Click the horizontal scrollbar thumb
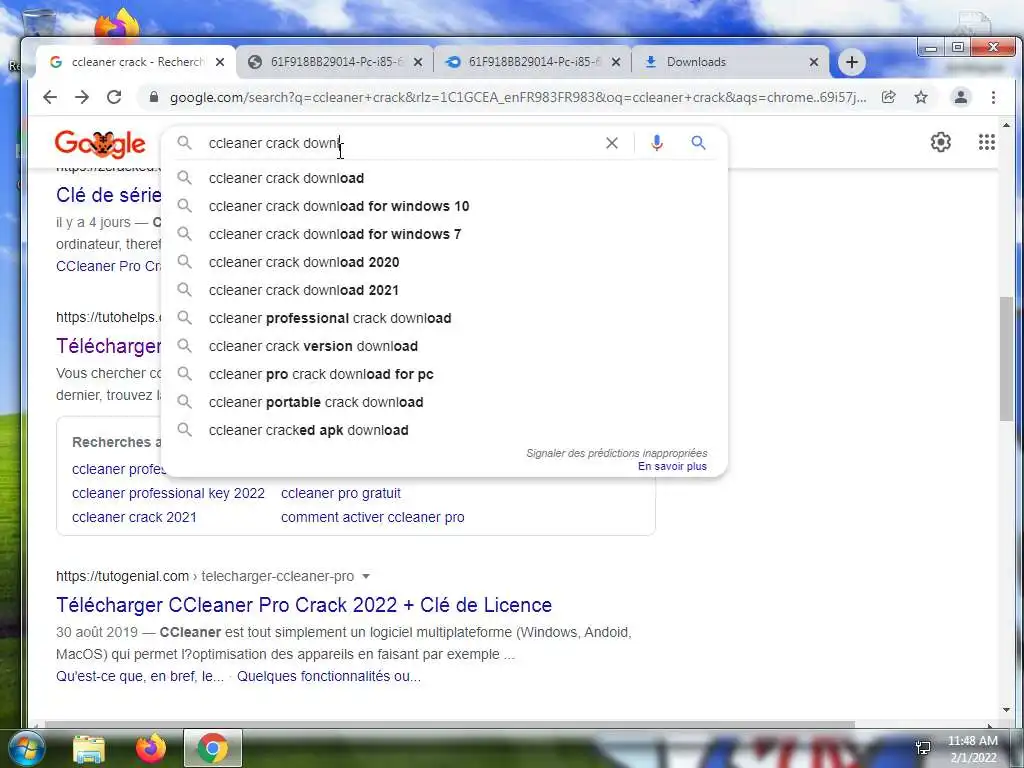Viewport: 1024px width, 768px height. tap(451, 724)
